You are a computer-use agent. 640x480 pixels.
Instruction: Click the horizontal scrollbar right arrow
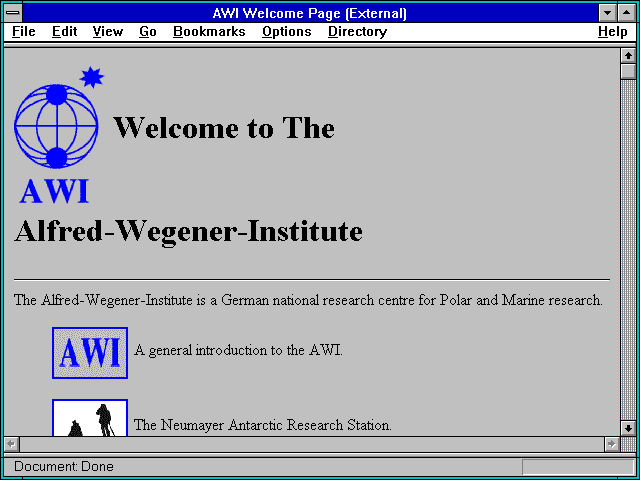point(612,444)
